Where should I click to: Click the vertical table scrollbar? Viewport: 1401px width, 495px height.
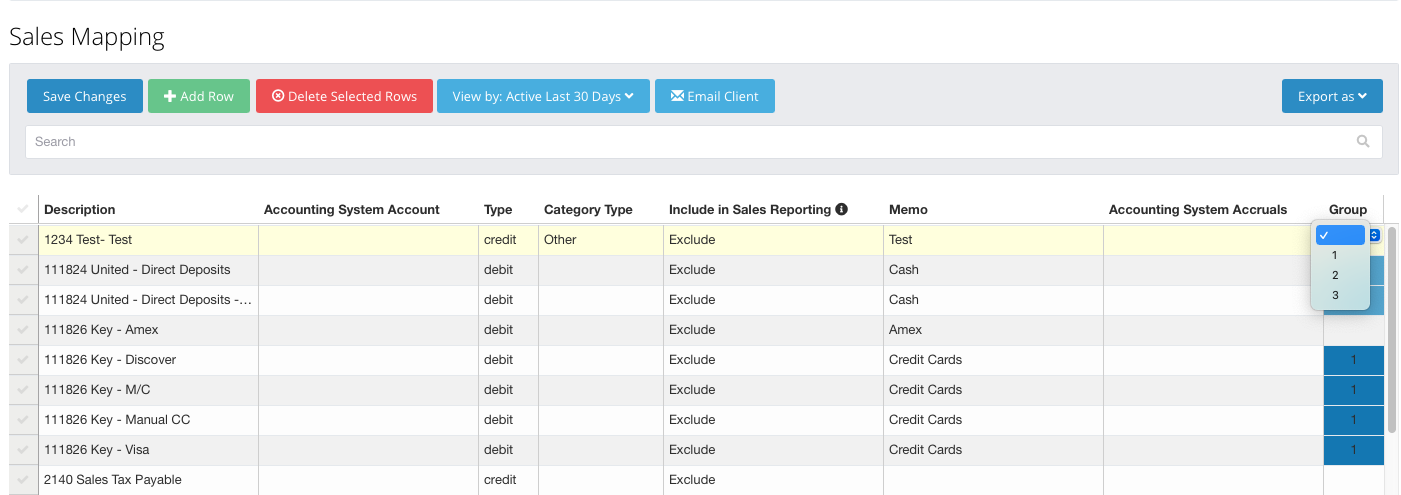(1392, 330)
